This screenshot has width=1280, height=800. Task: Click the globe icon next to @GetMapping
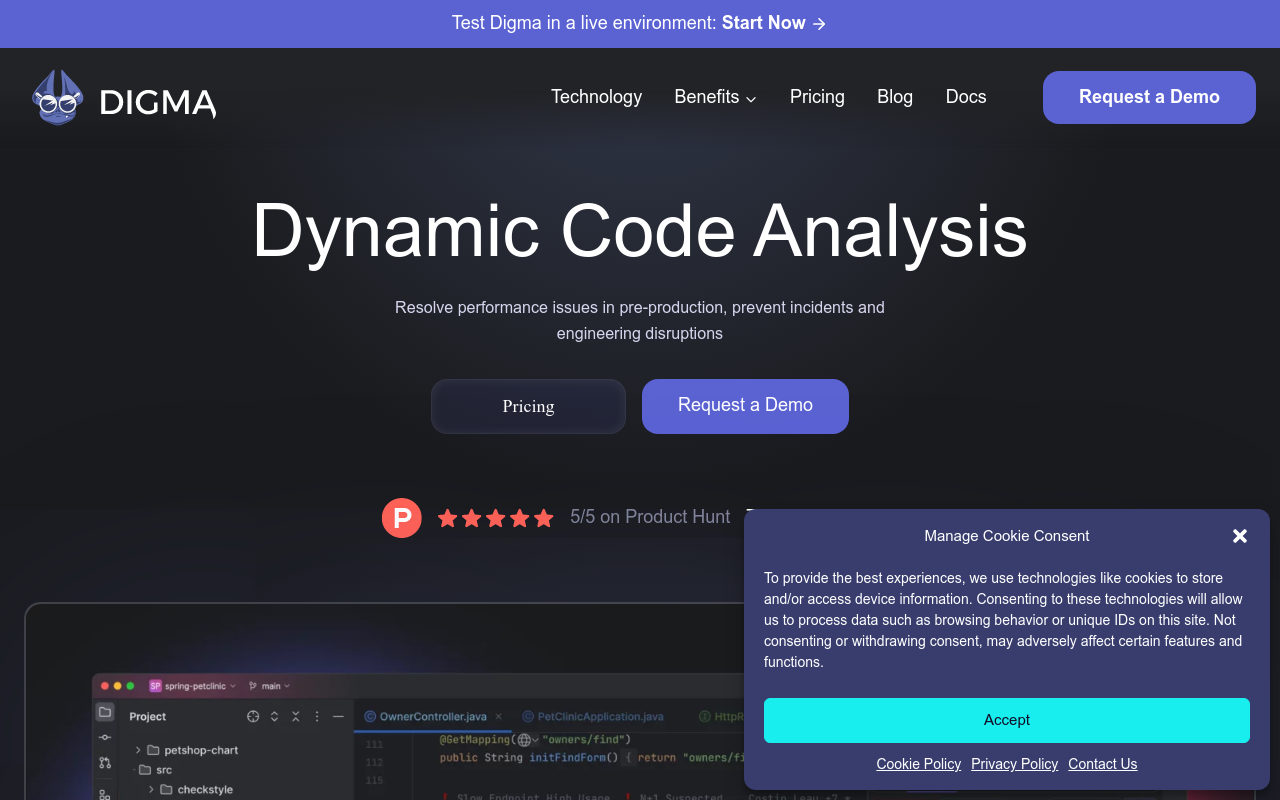pos(524,740)
